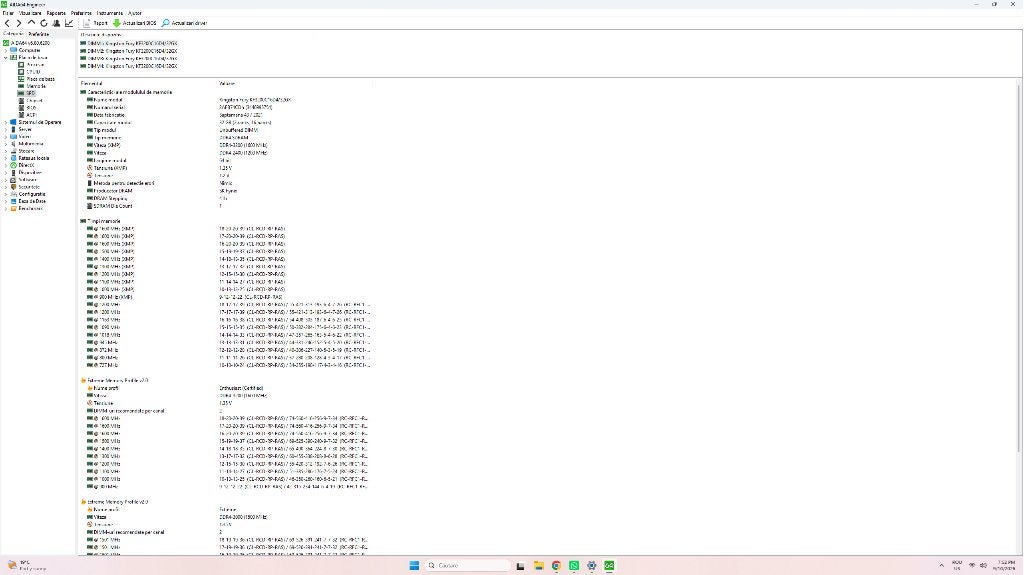This screenshot has width=1024, height=575.
Task: Expand the Server tree node
Action: (6, 129)
